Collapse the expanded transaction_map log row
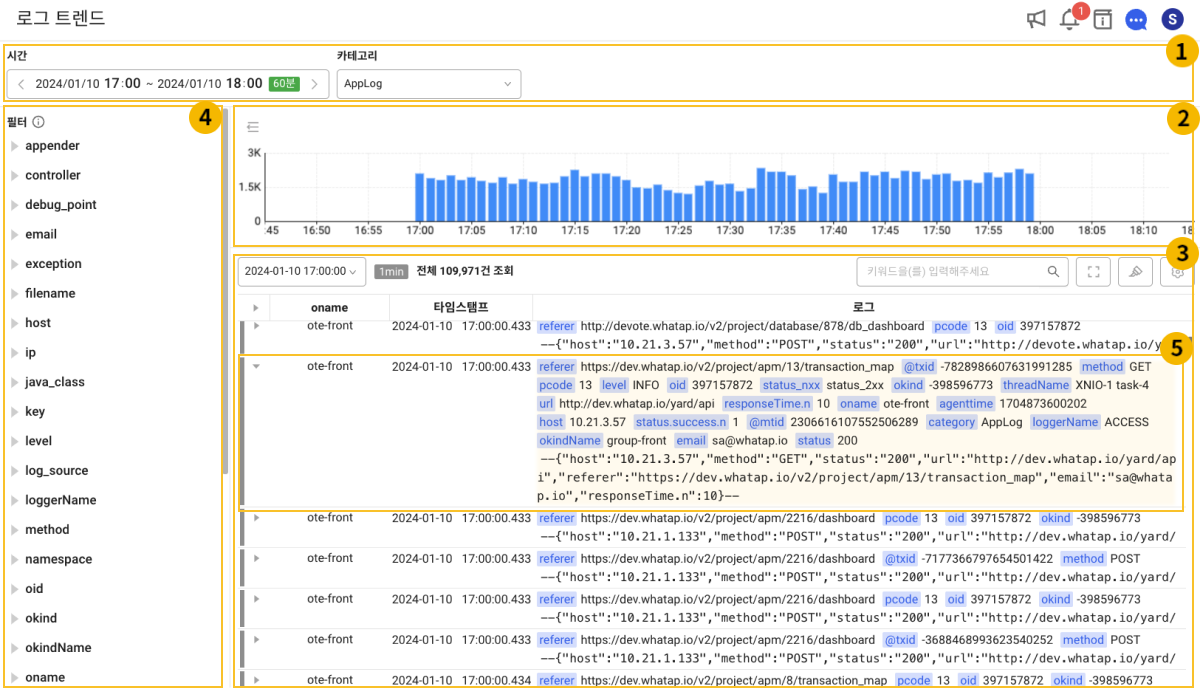 (x=256, y=367)
